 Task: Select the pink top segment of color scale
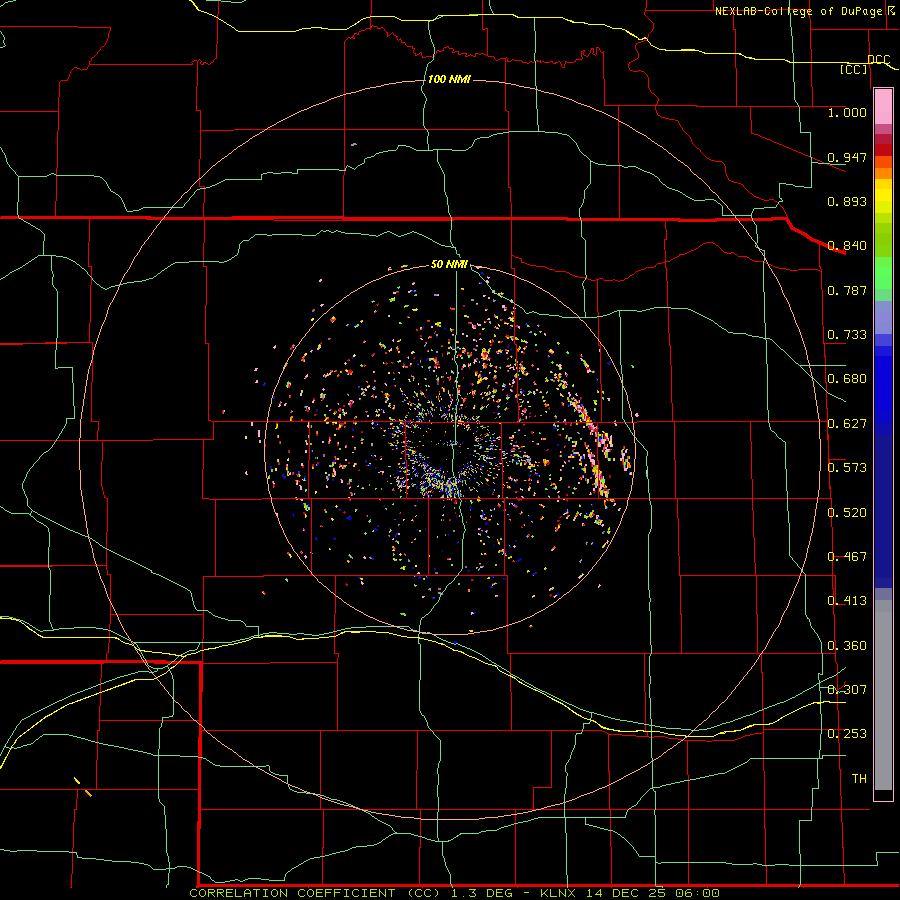[x=883, y=106]
